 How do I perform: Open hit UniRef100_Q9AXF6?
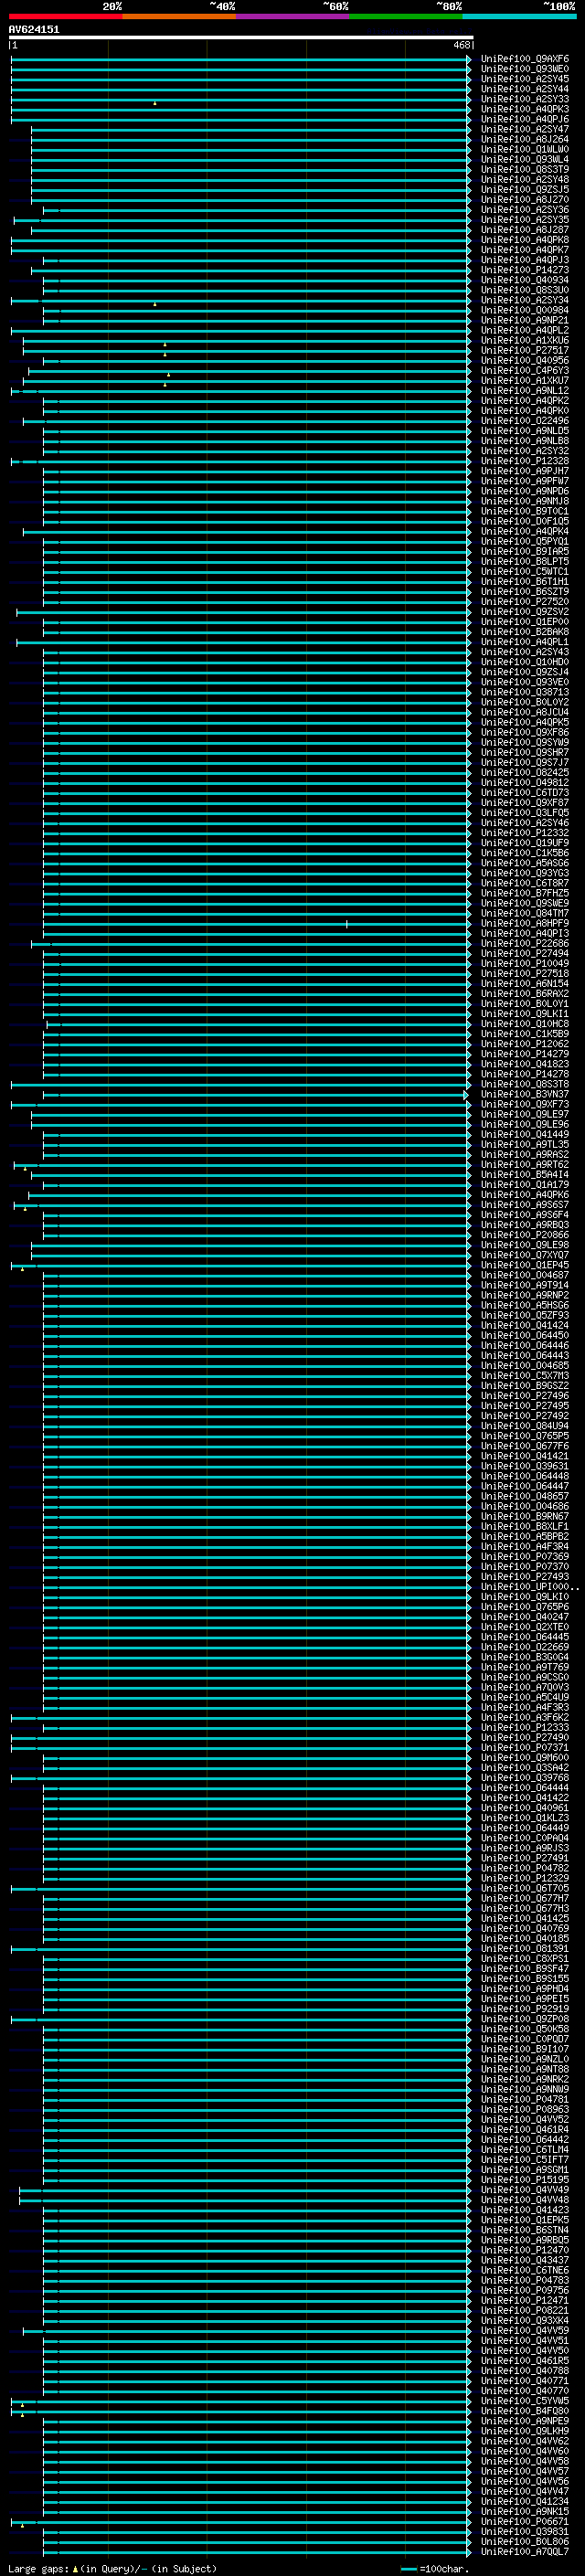point(525,59)
